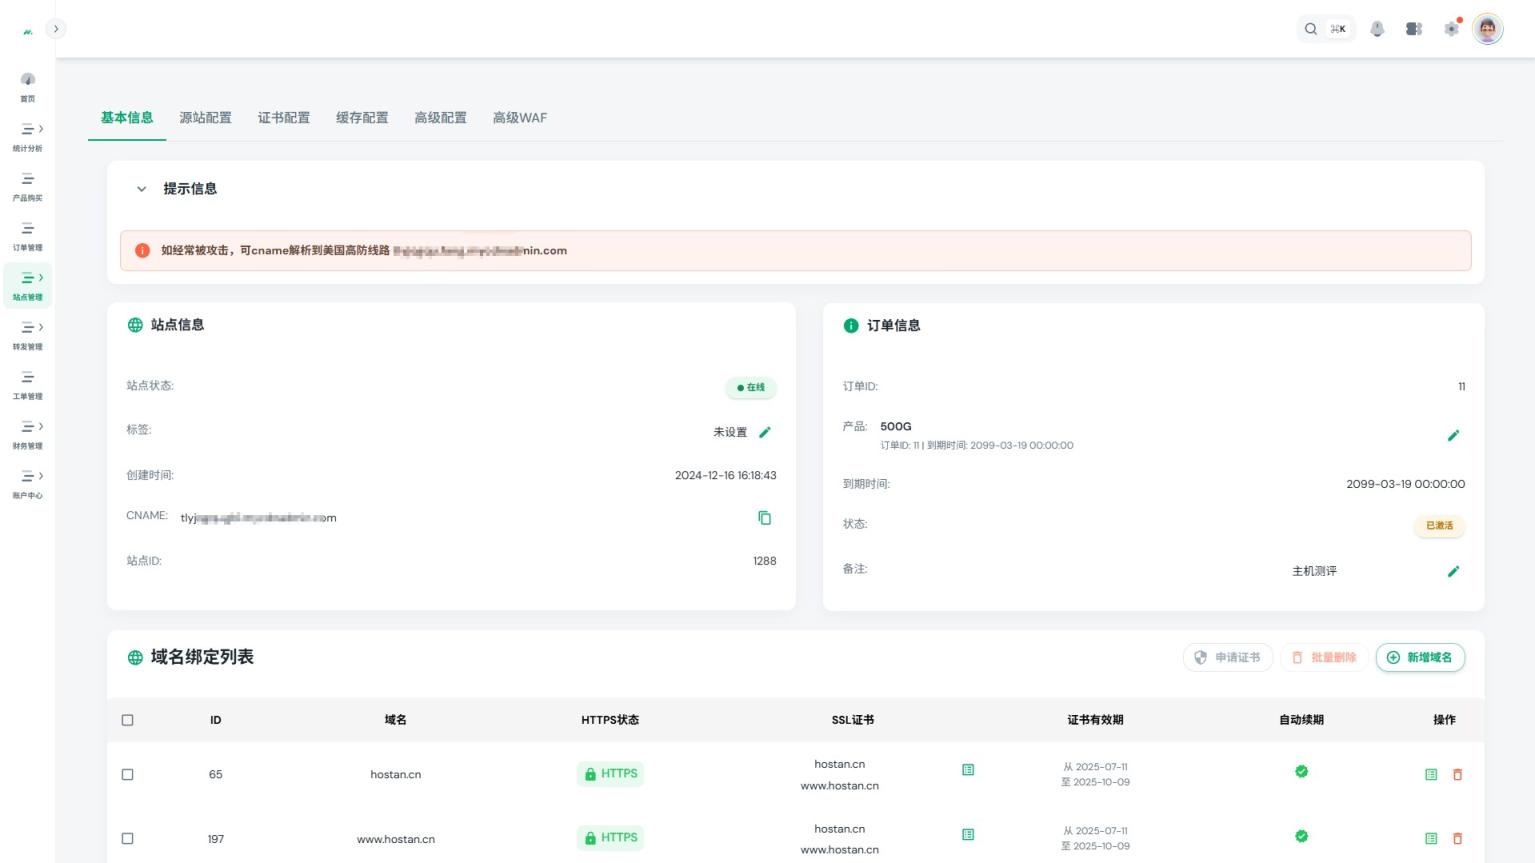Viewport: 1535px width, 863px height.
Task: Select checkbox for domain hostan.cn row 65
Action: click(x=127, y=775)
